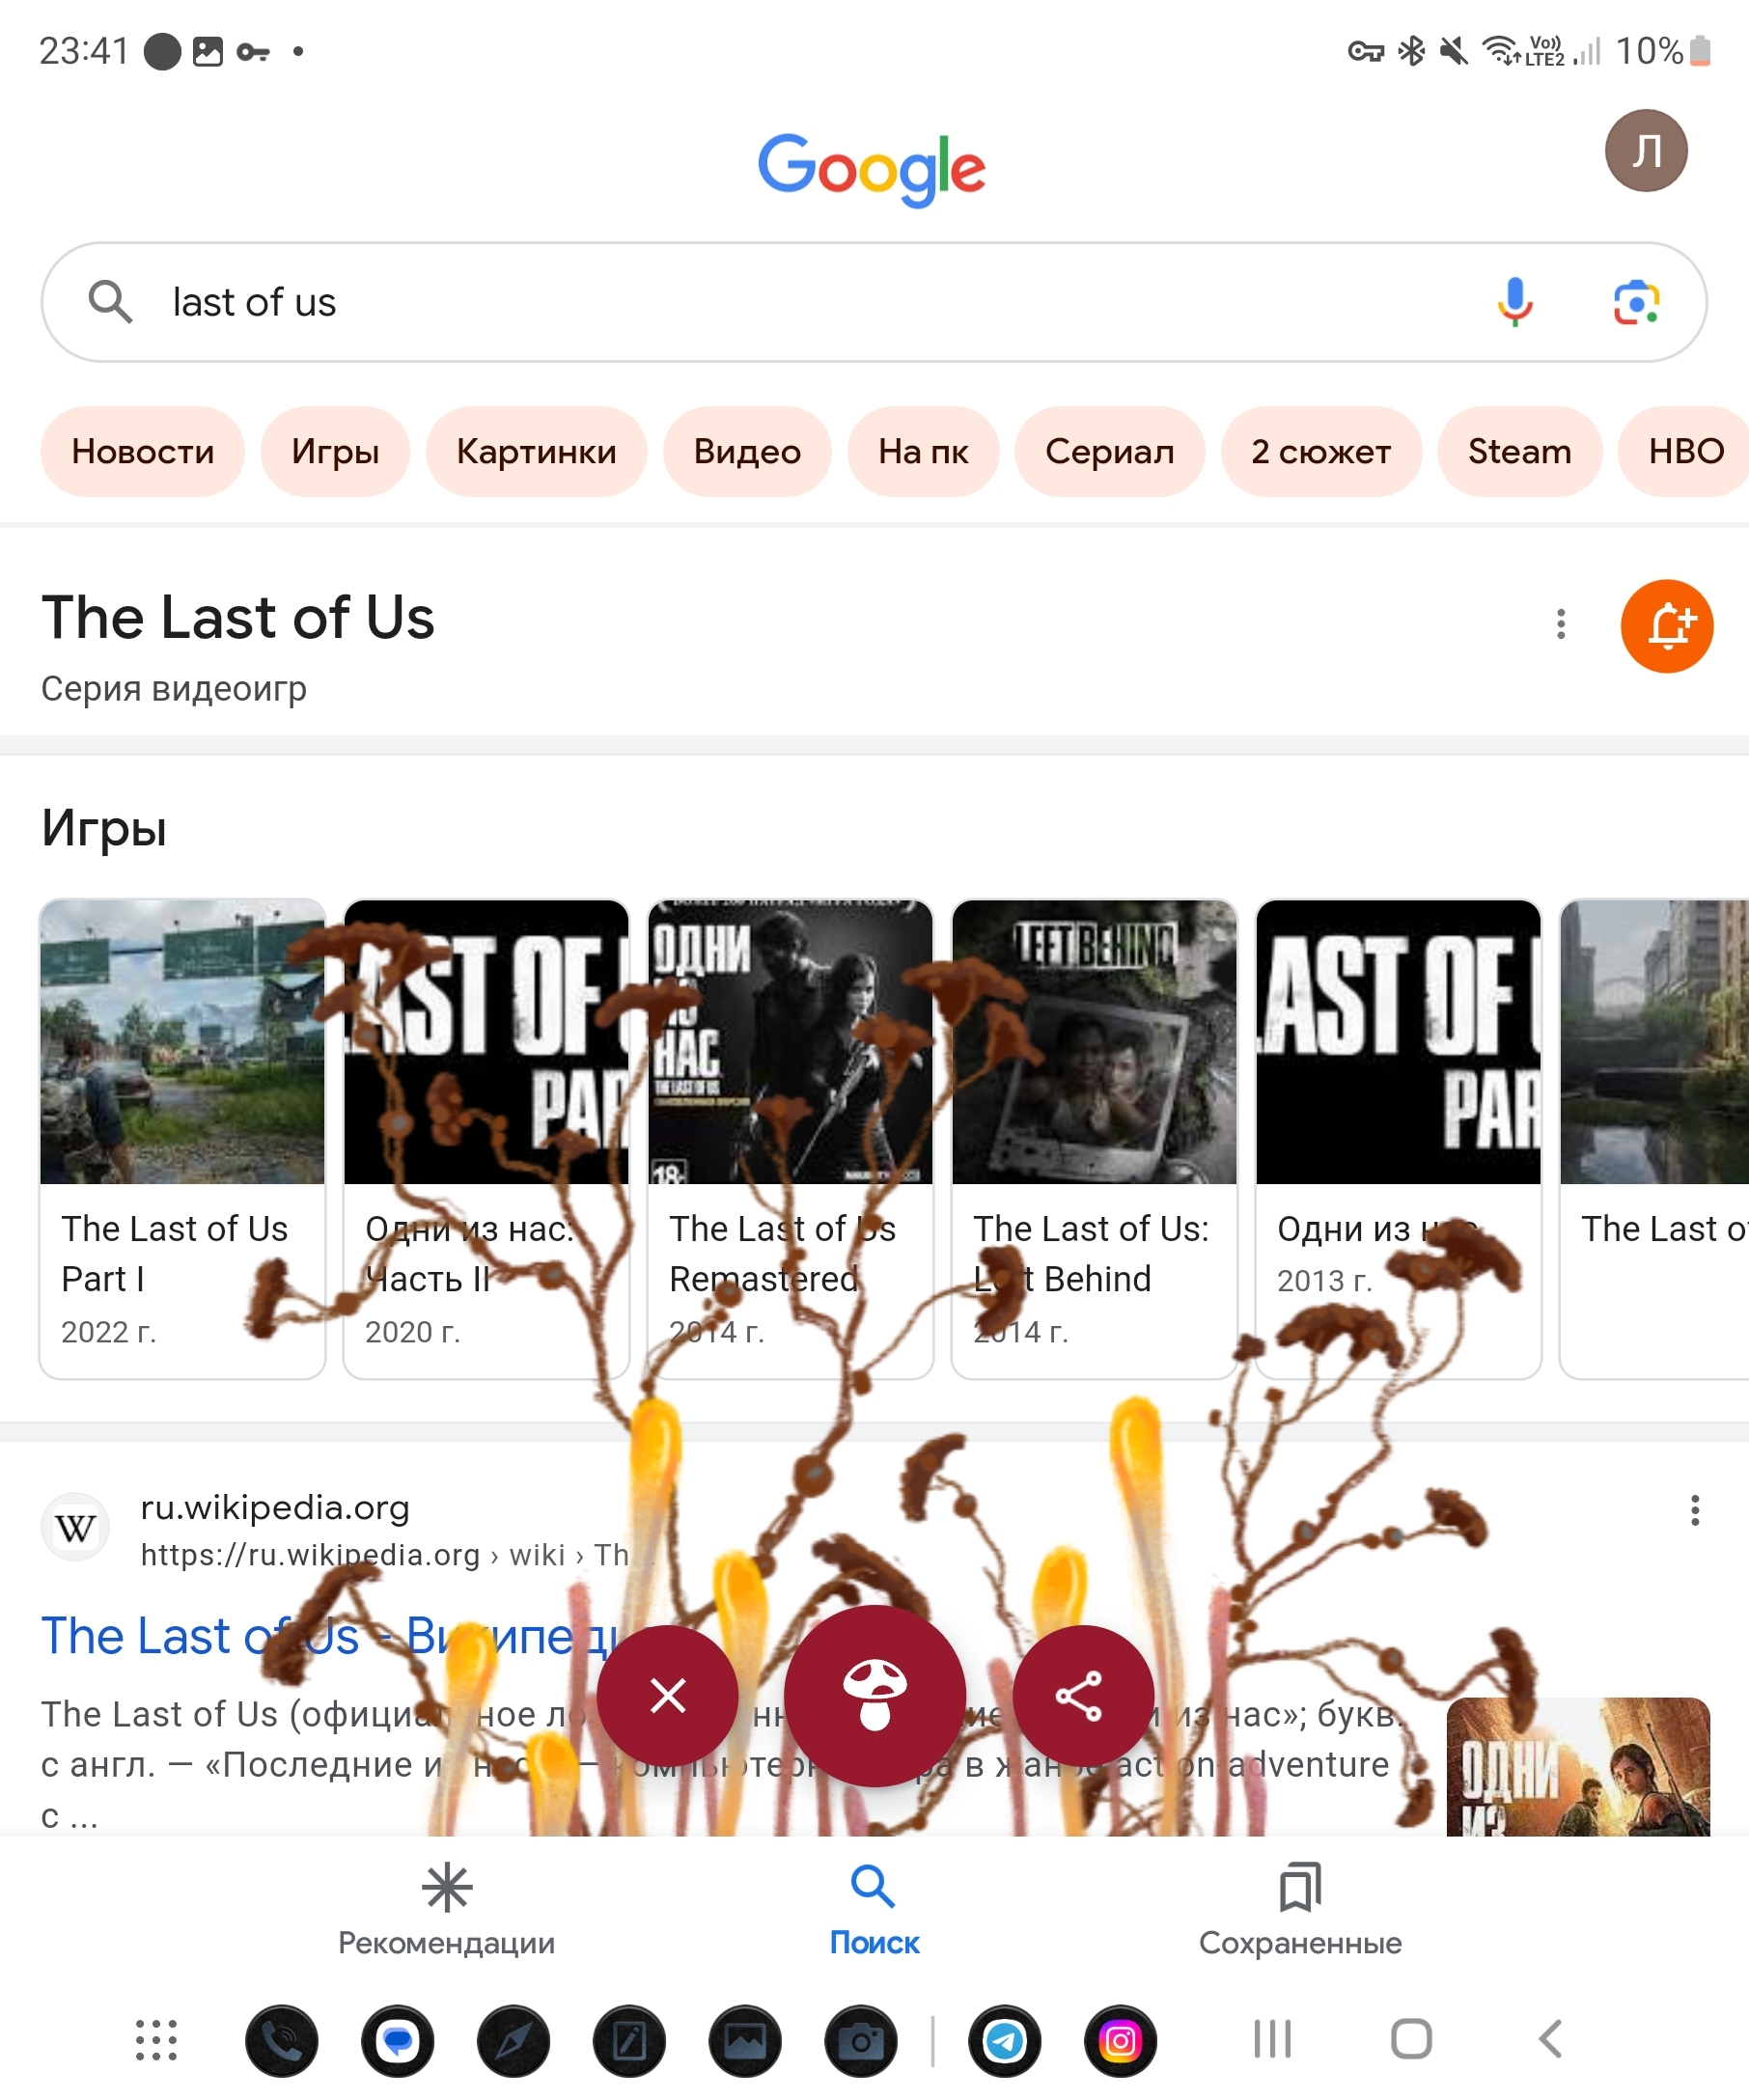Select the Новости filter chip
Image resolution: width=1749 pixels, height=2100 pixels.
coord(143,451)
